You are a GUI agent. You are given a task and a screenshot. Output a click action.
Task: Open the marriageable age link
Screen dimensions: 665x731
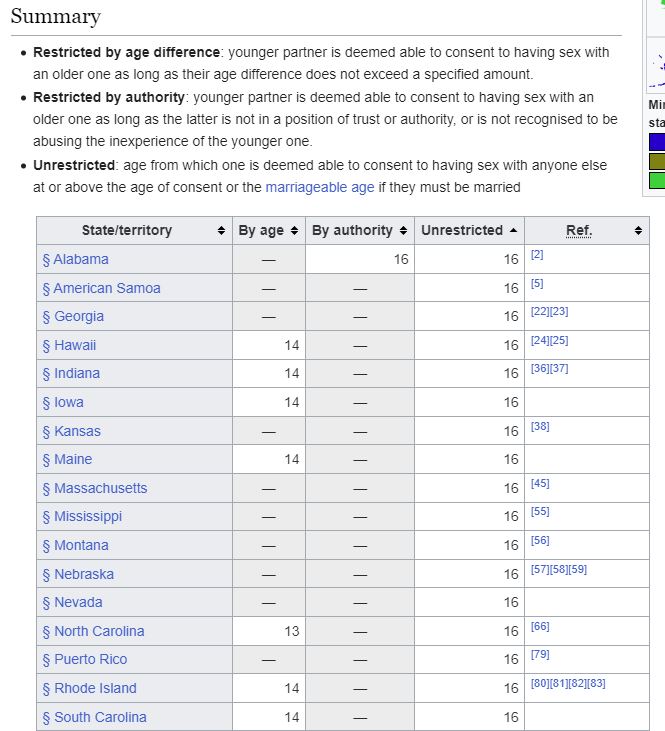(x=319, y=187)
